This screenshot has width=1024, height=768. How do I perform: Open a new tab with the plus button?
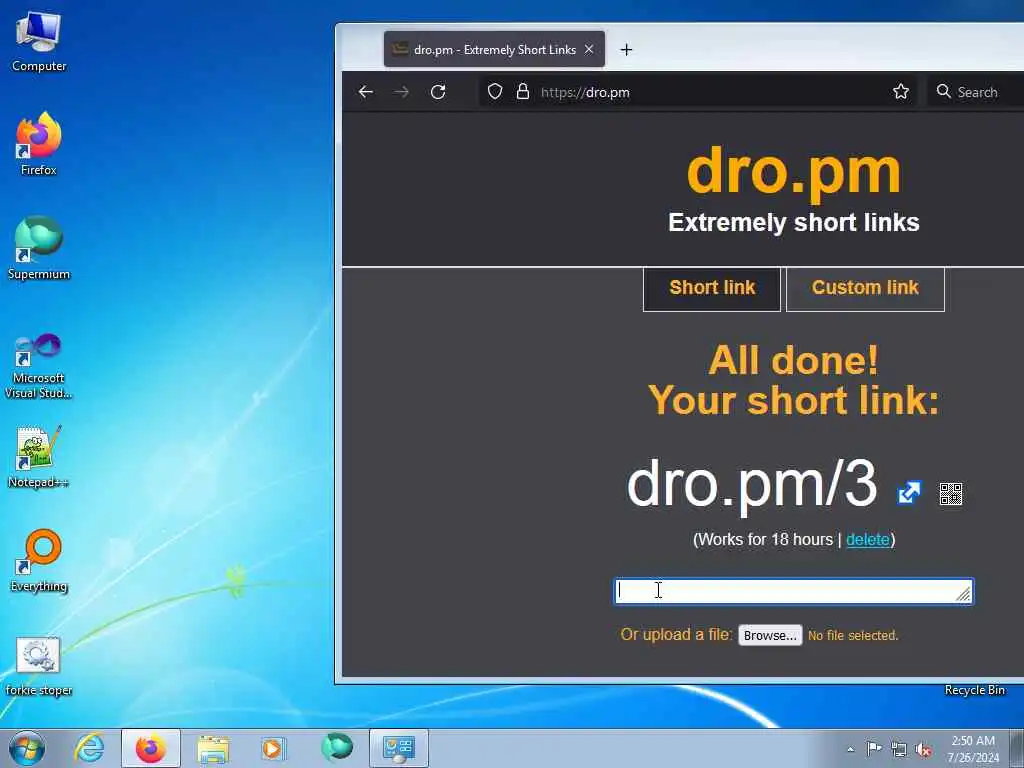click(626, 50)
